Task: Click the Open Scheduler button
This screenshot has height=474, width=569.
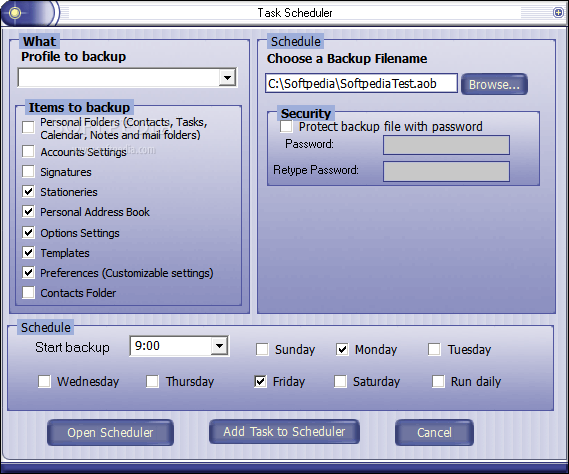Action: (110, 432)
